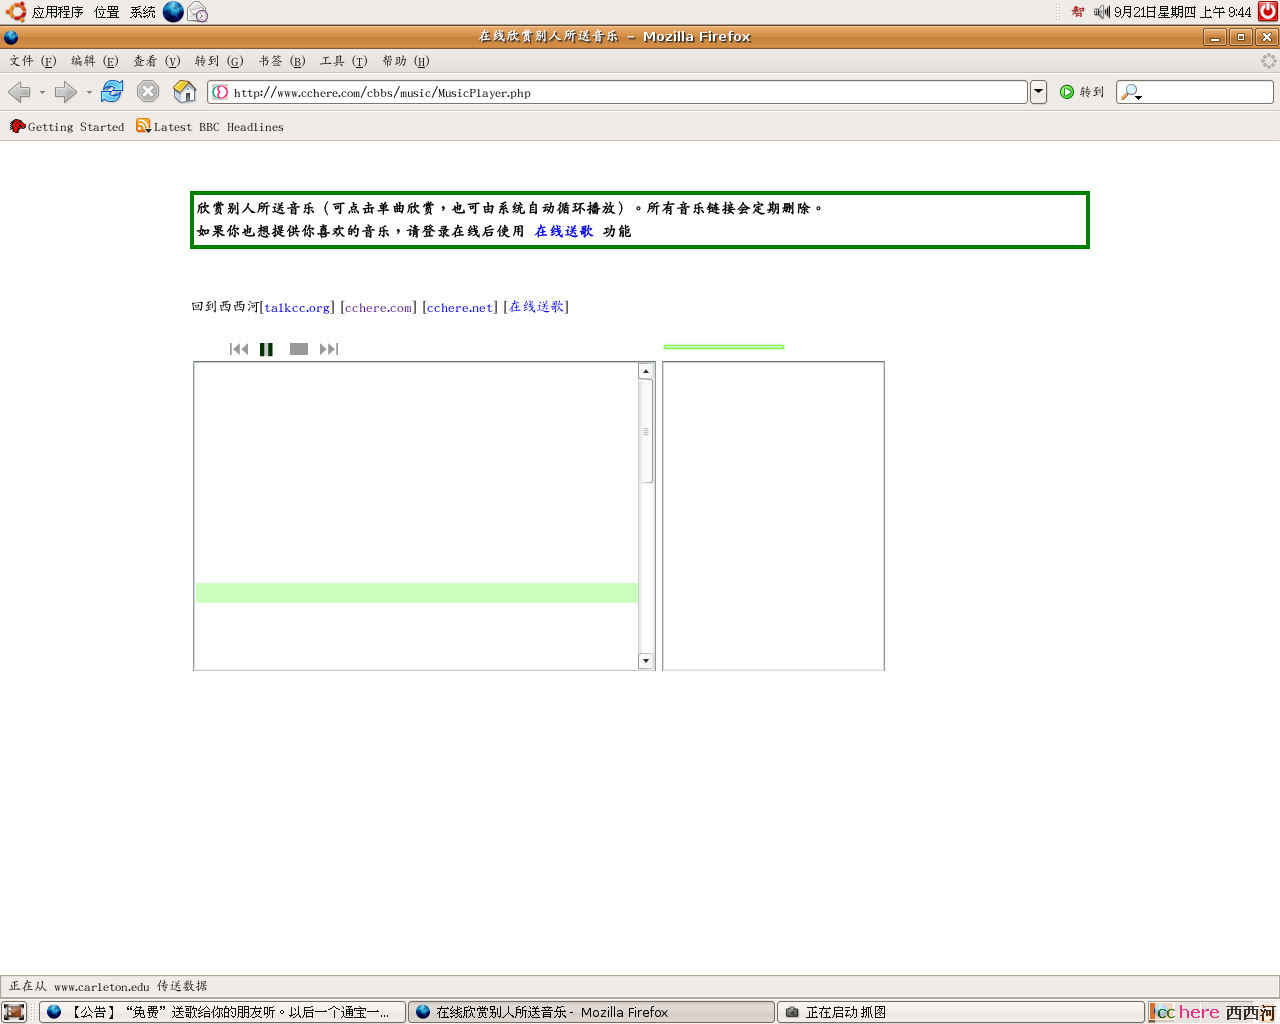This screenshot has height=1024, width=1280.
Task: Open the bracketed 在线送歌 link
Action: (536, 307)
